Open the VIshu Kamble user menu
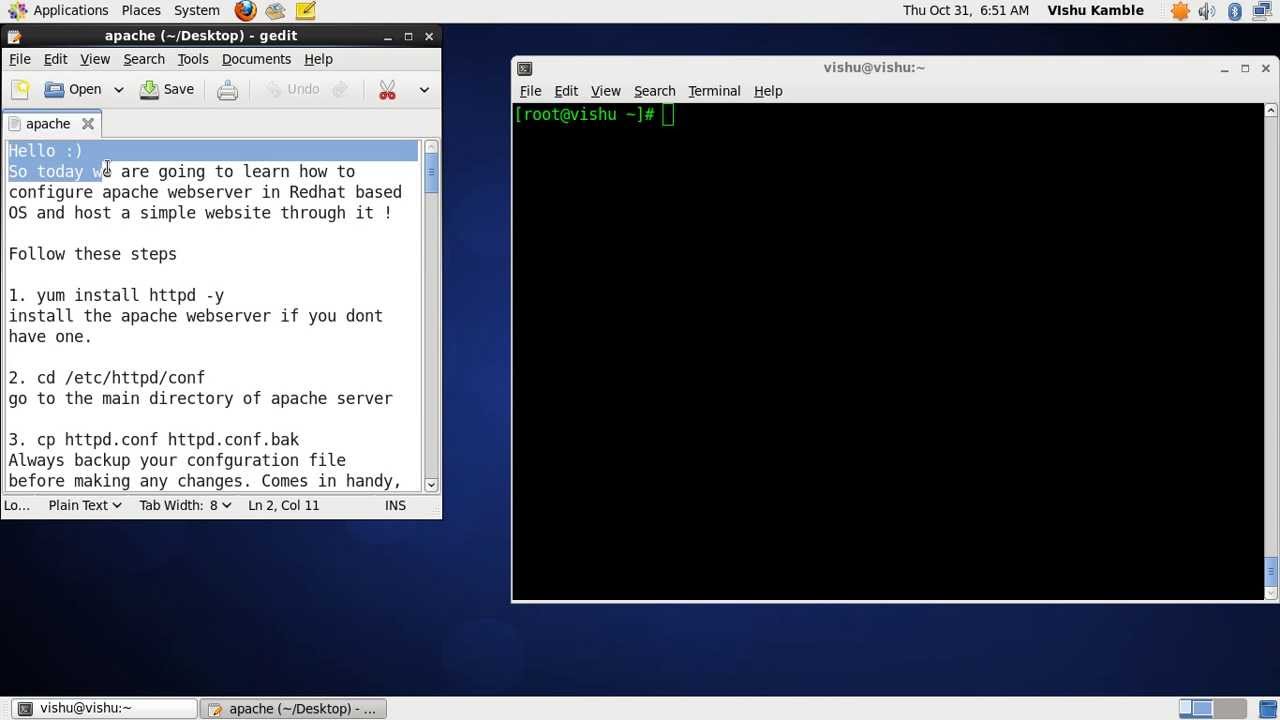This screenshot has width=1280, height=720. pyautogui.click(x=1095, y=10)
